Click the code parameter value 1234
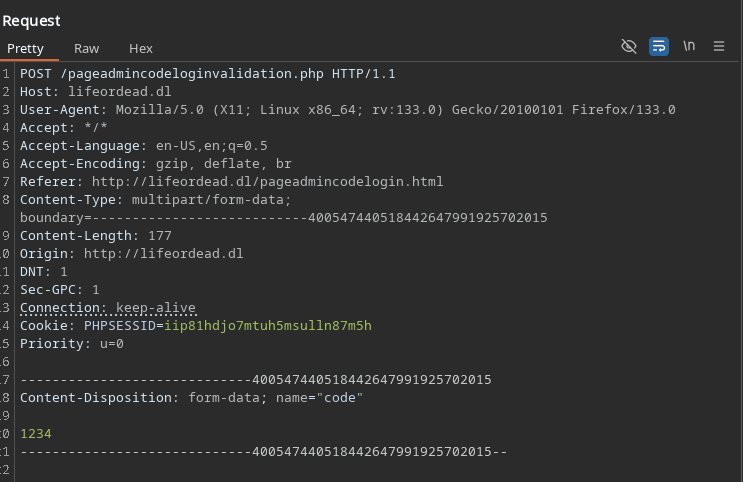743x482 pixels. (x=36, y=434)
